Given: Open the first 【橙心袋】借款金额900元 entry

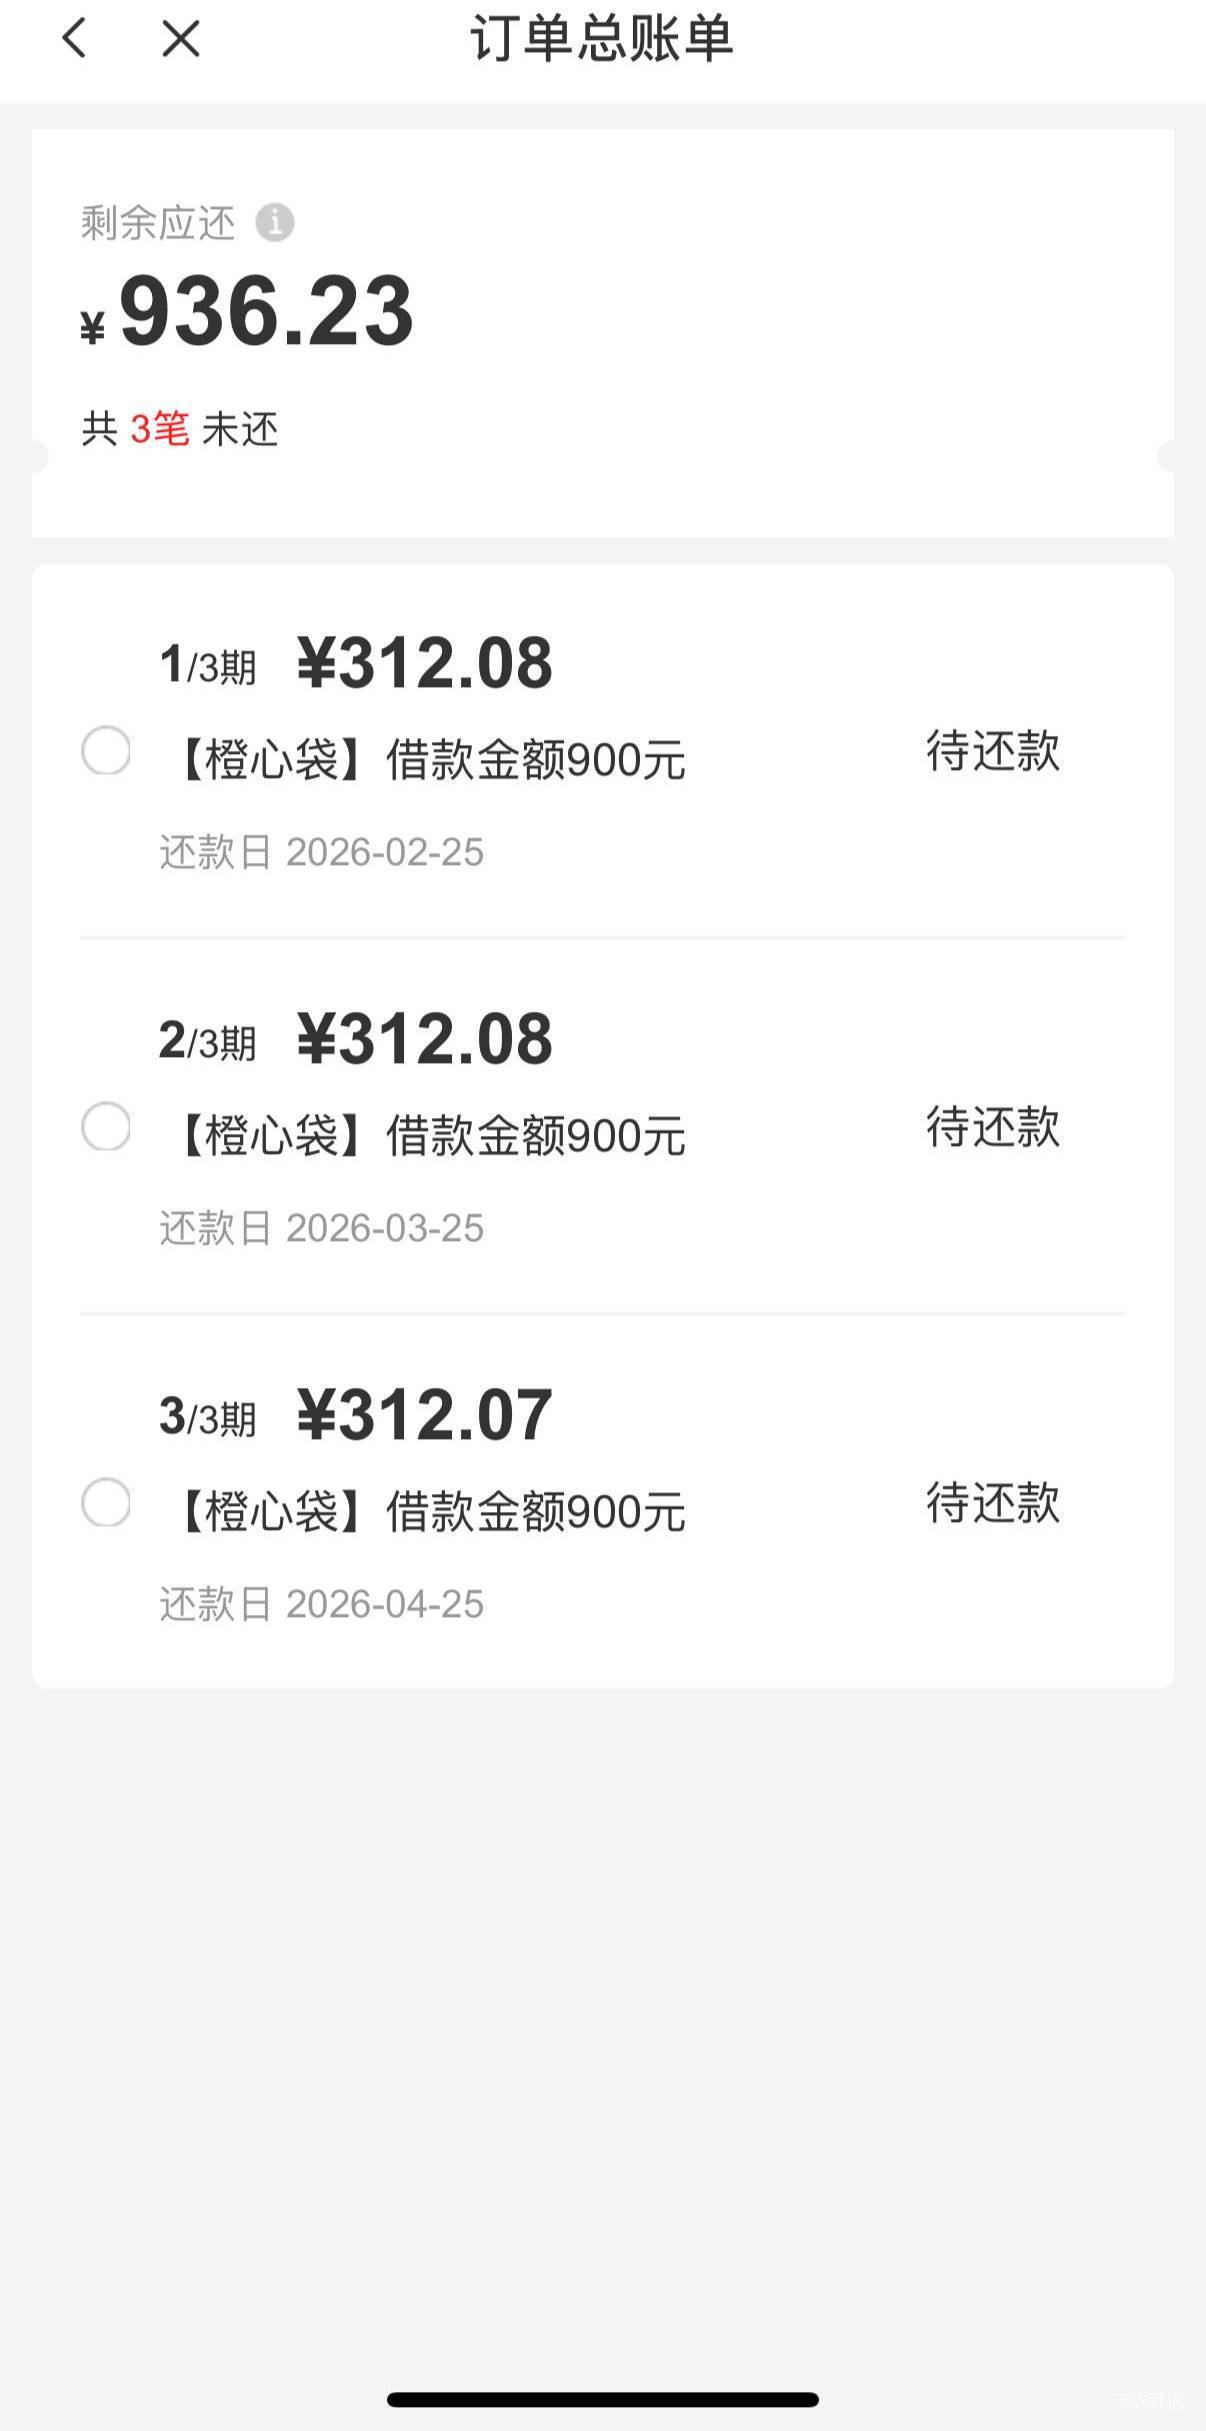Looking at the screenshot, I should pyautogui.click(x=430, y=760).
